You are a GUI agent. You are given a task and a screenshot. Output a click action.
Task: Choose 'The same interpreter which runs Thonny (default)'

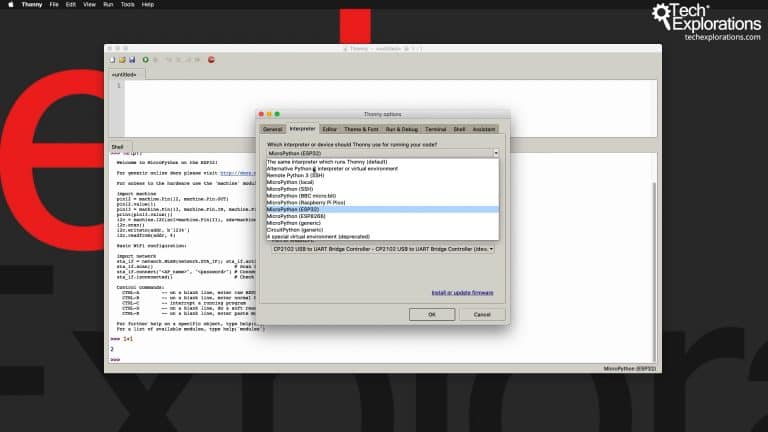(x=383, y=162)
